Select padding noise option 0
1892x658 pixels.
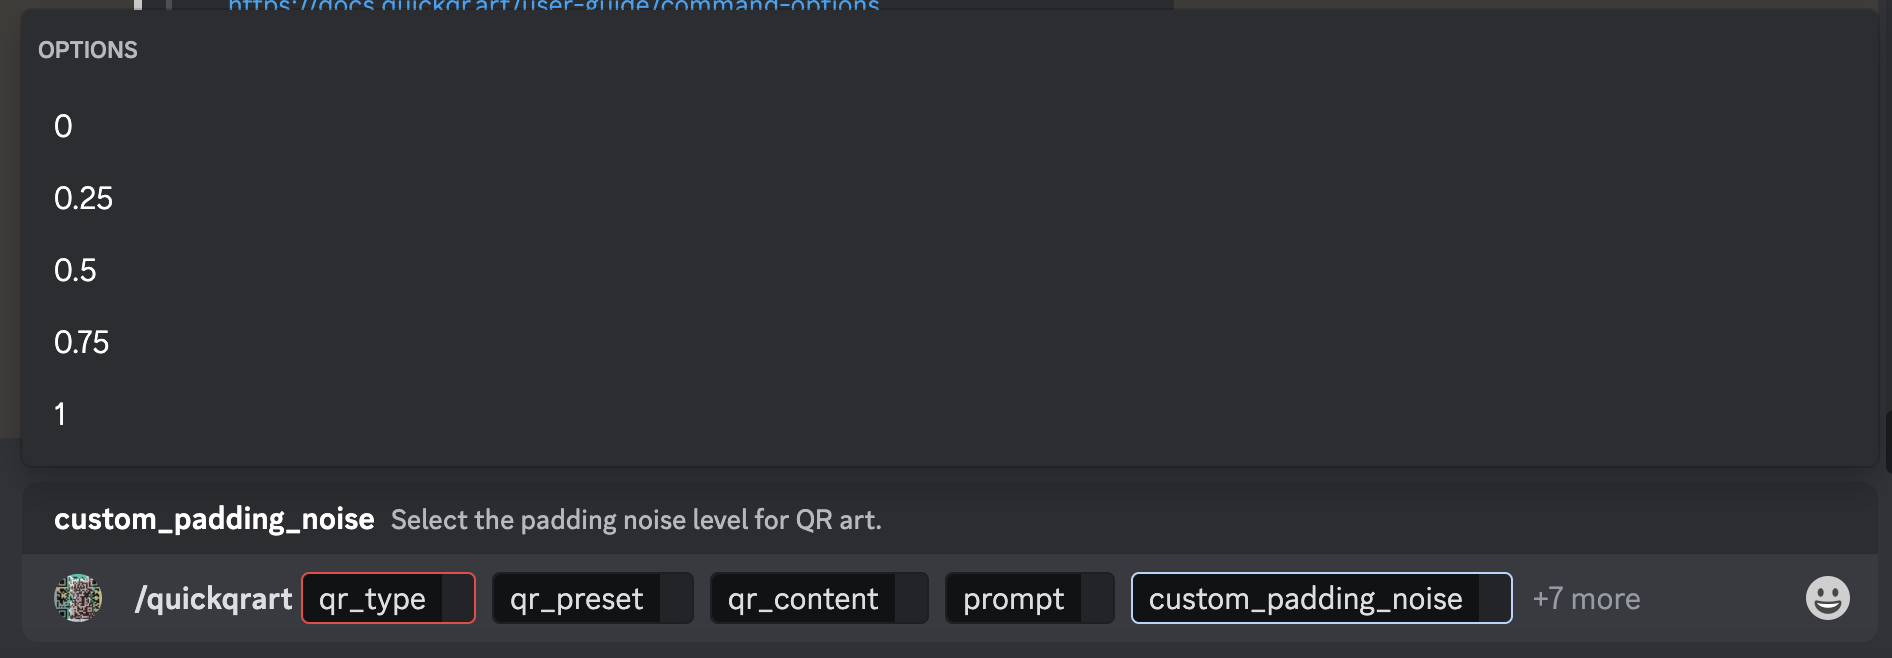coord(63,126)
